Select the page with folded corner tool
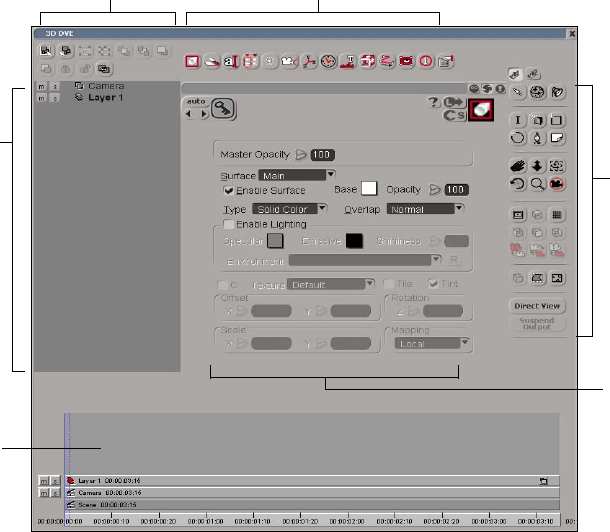The width and height of the screenshot is (610, 532). click(x=557, y=138)
